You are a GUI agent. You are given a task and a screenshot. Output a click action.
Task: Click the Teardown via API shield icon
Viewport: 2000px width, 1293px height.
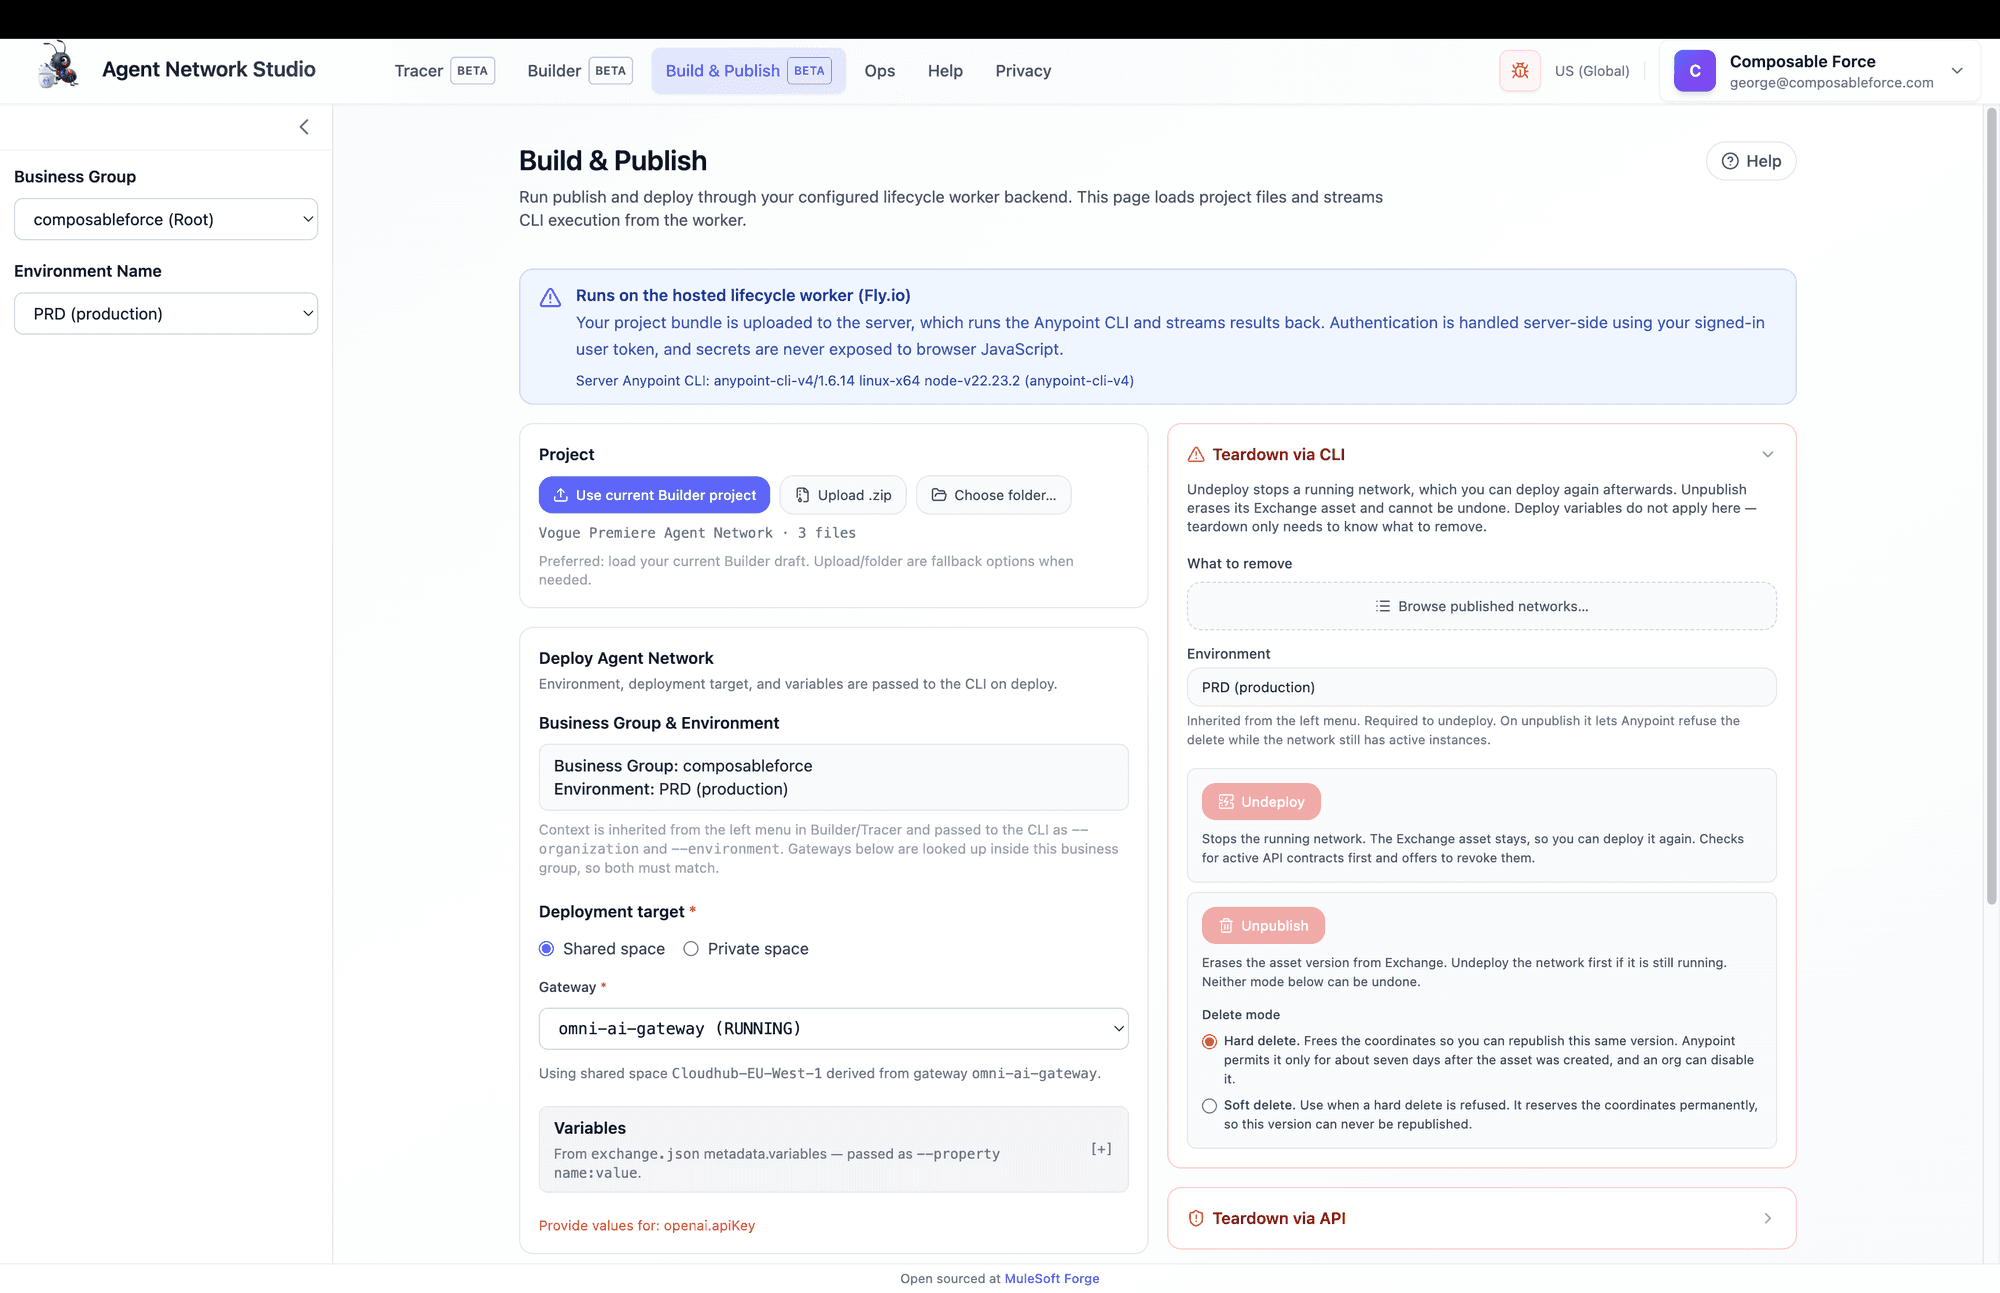1196,1218
